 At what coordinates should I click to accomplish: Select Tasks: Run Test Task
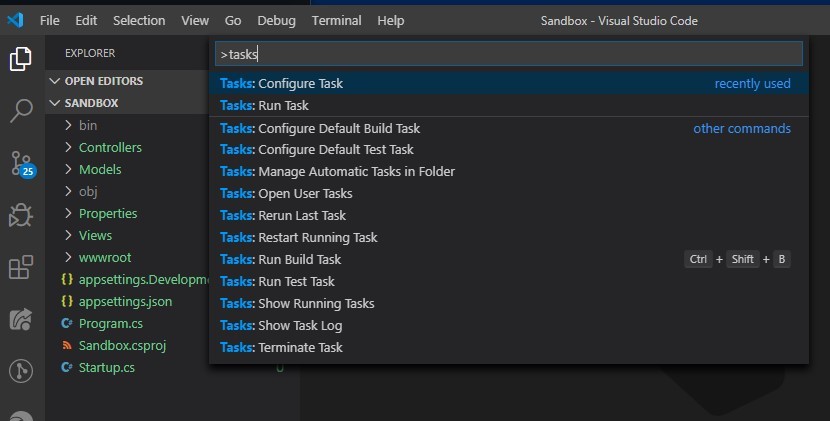coord(509,282)
